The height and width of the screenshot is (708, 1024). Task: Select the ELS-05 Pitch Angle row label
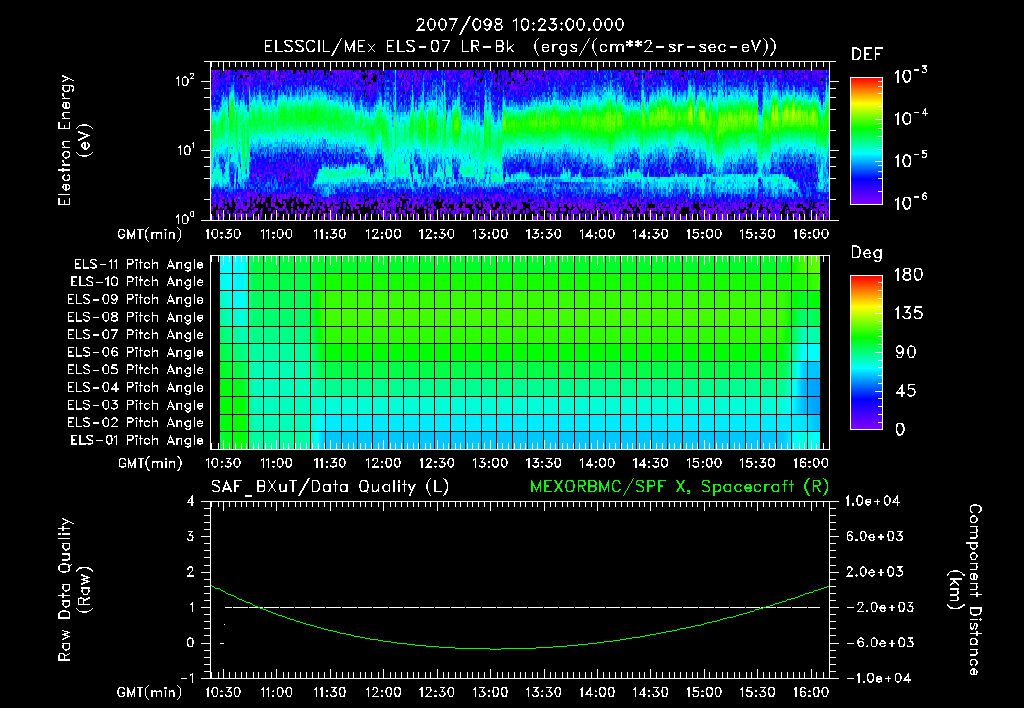(136, 370)
